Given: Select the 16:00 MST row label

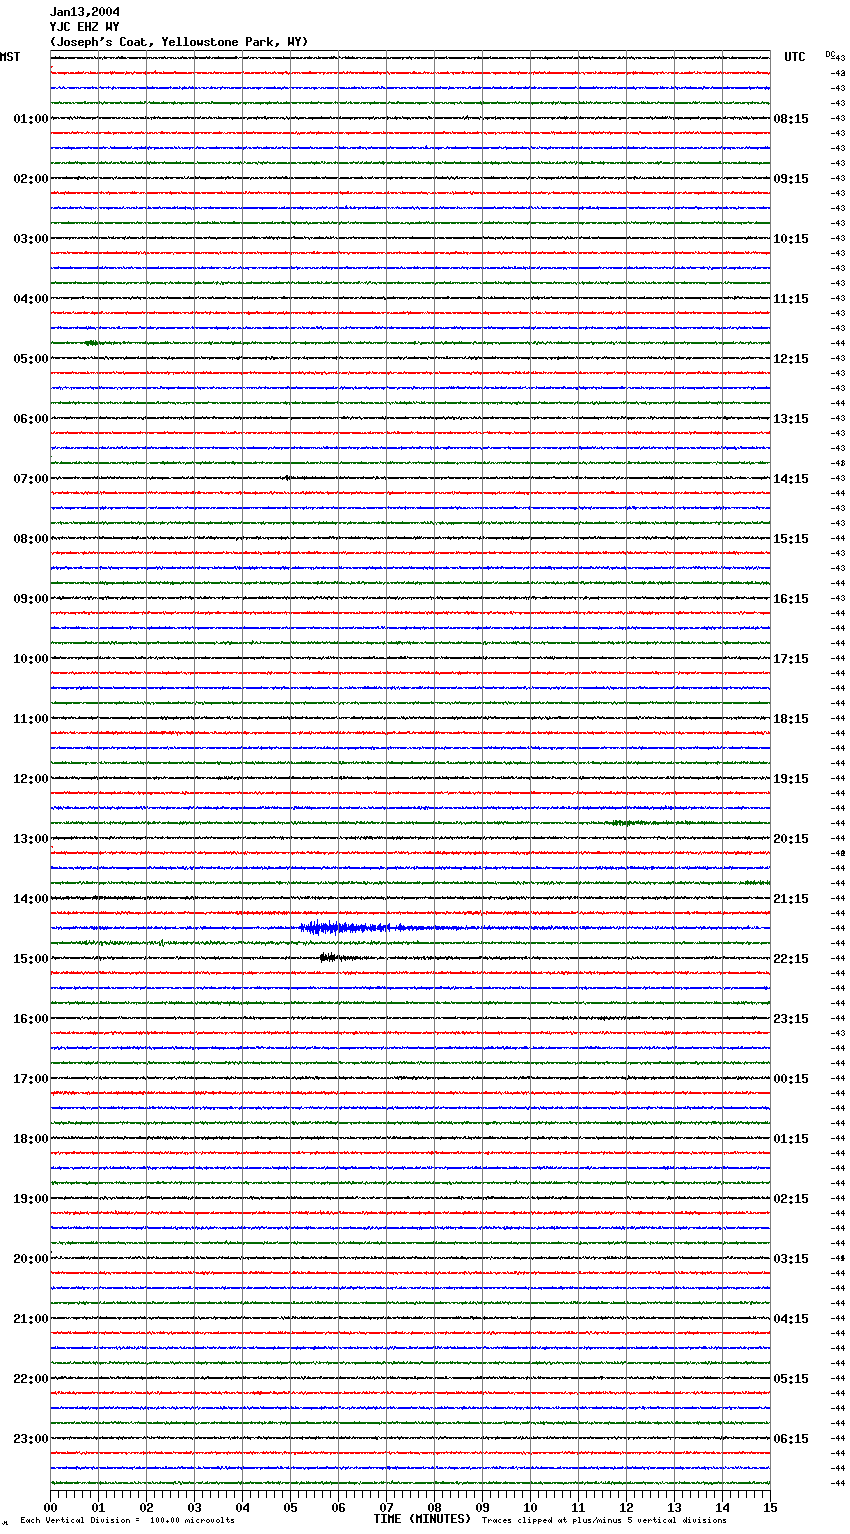Looking at the screenshot, I should 31,1019.
